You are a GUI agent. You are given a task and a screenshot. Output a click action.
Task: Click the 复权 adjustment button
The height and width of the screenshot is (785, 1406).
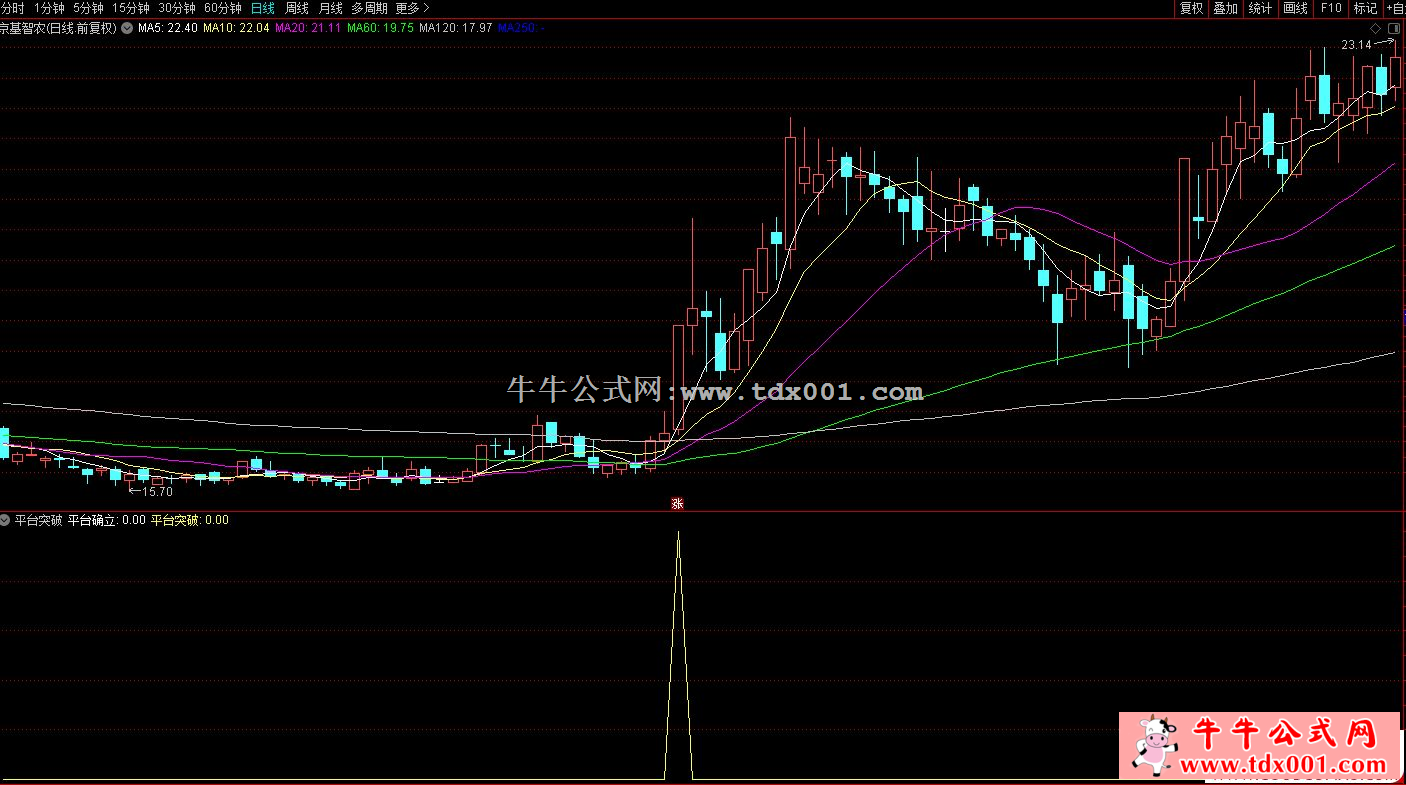tap(1191, 8)
